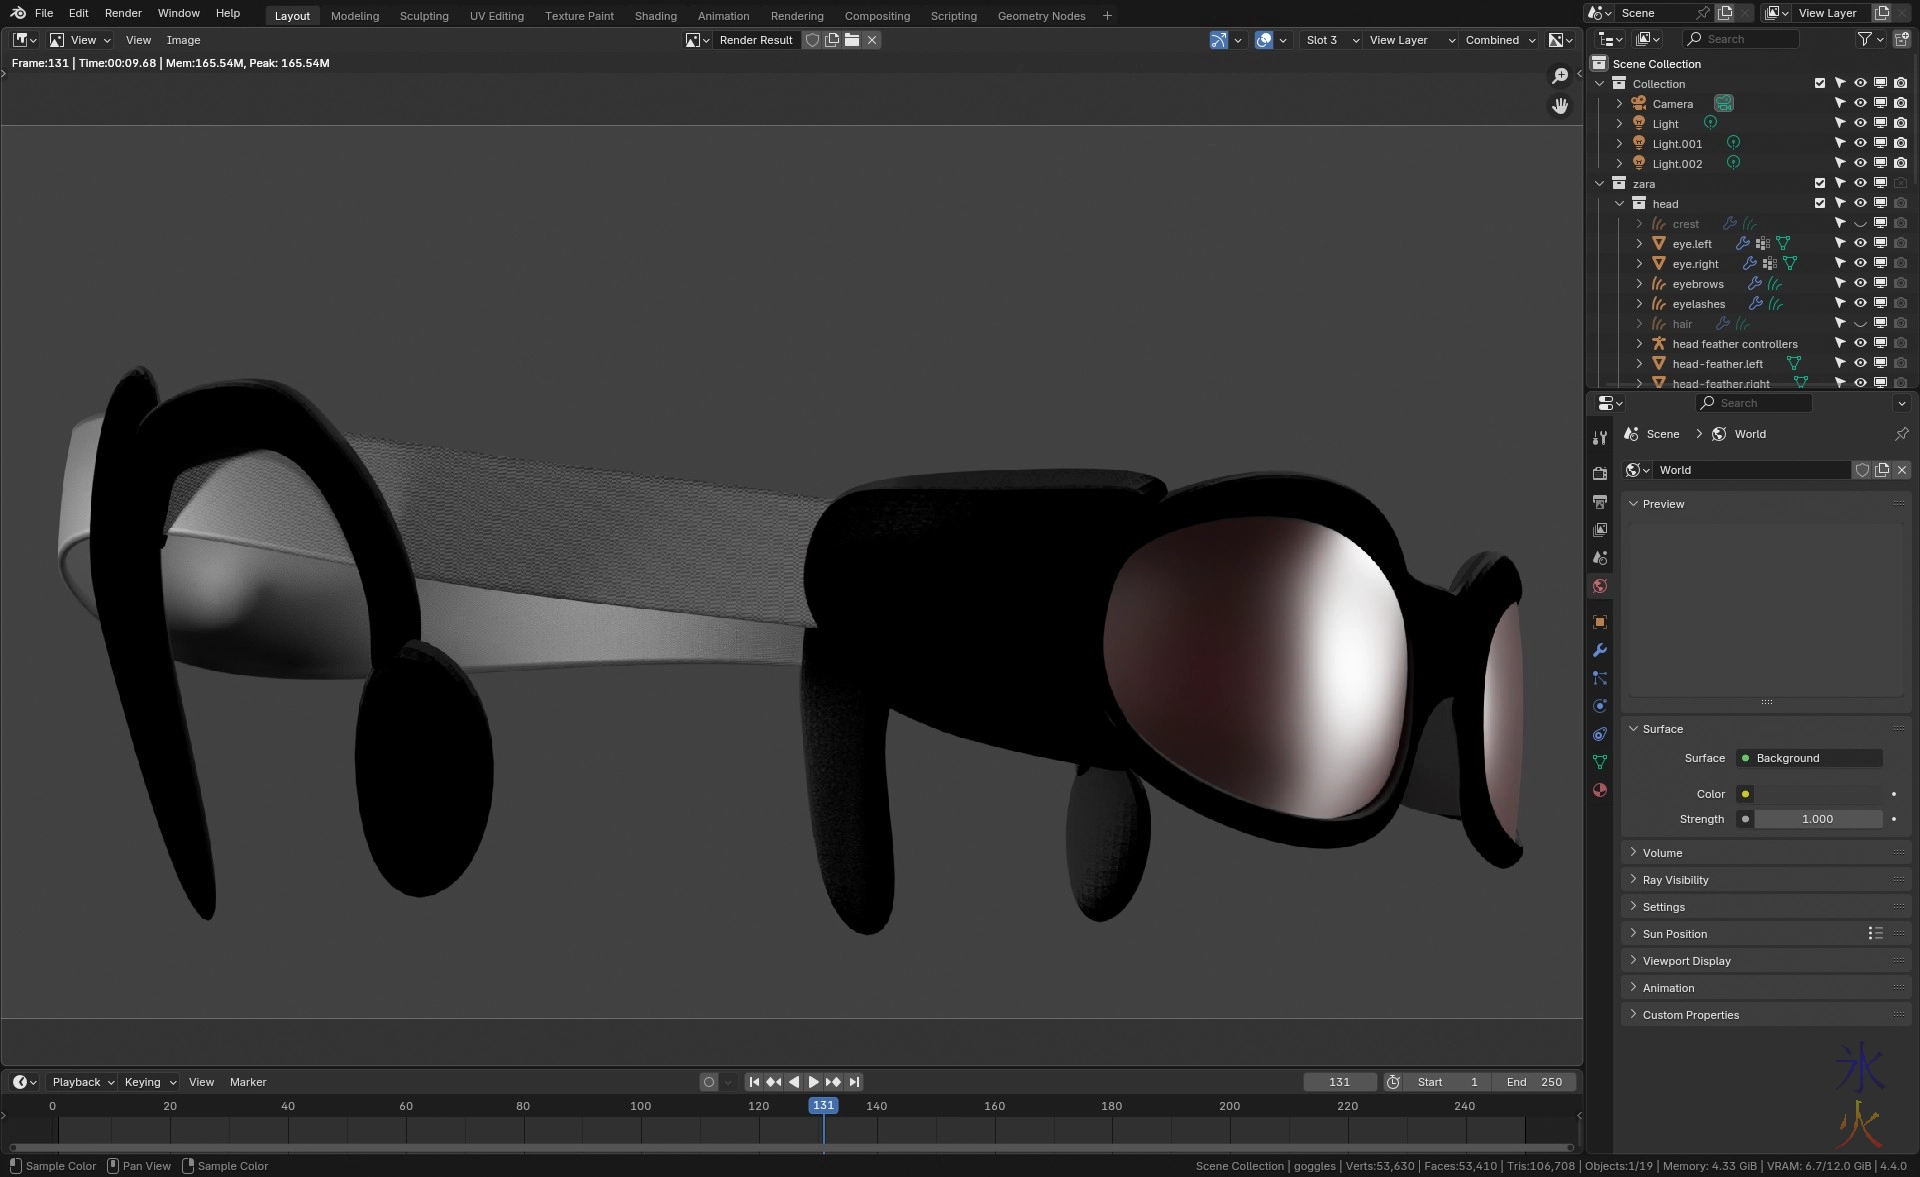The height and width of the screenshot is (1177, 1920).
Task: Click the Physics properties tab icon
Action: [1600, 706]
